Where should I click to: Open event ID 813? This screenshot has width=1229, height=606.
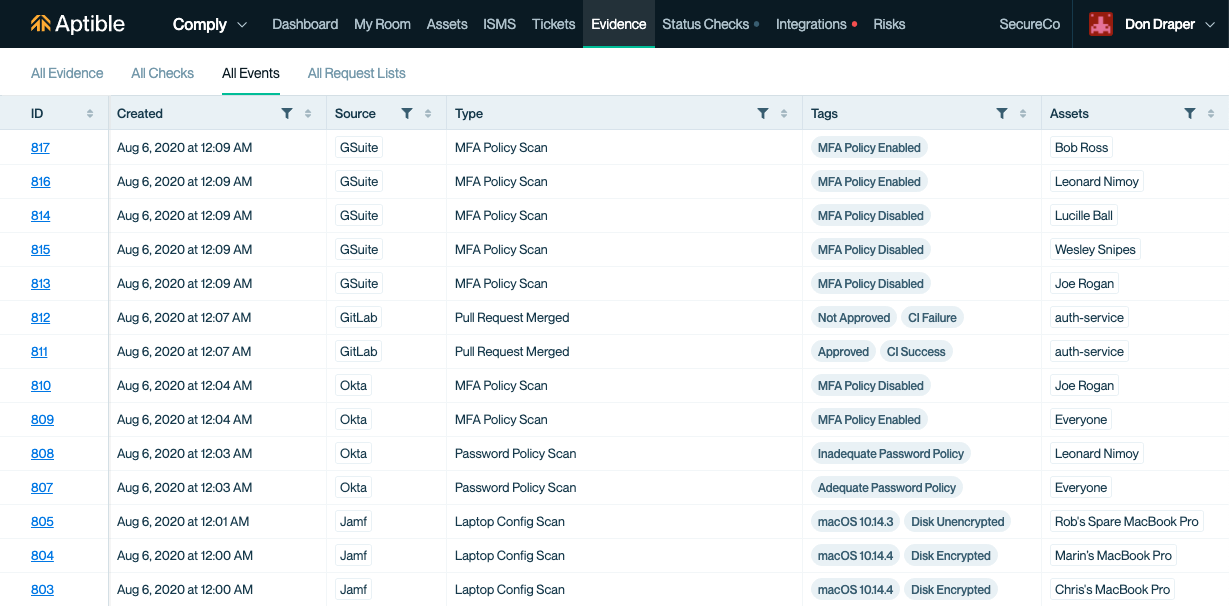tap(41, 284)
